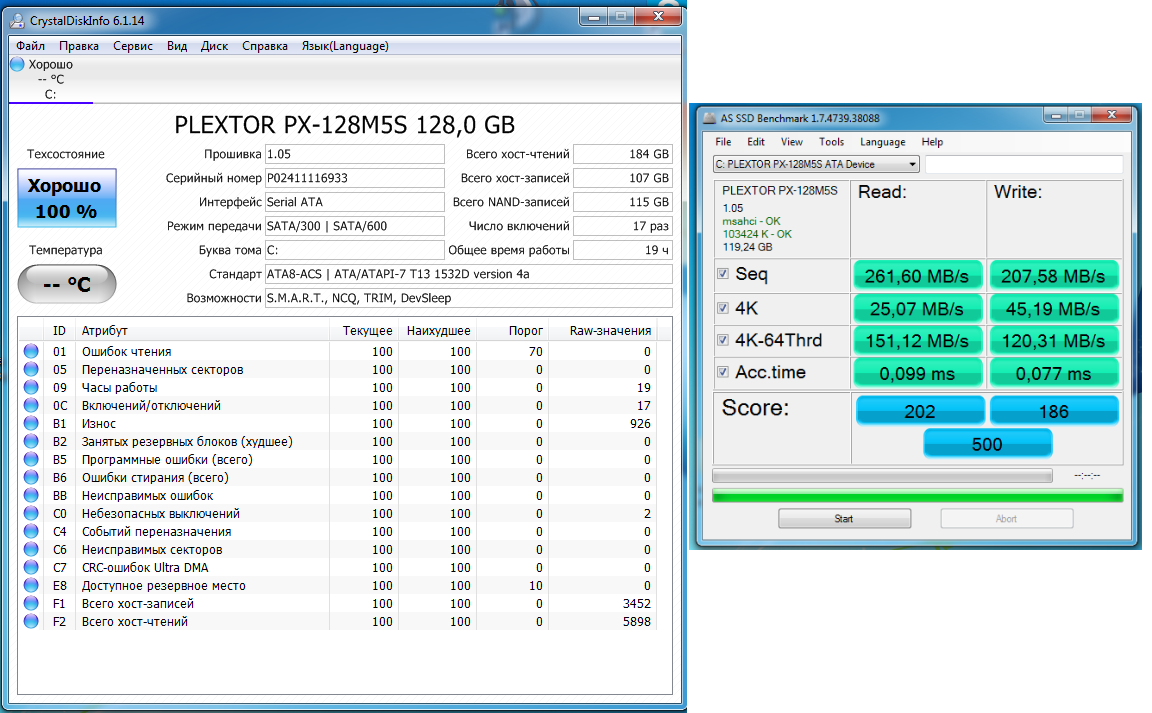Screen dimensions: 1152x713
Task: Click status icon for C6 Неисправимых секторов
Action: coord(31,549)
